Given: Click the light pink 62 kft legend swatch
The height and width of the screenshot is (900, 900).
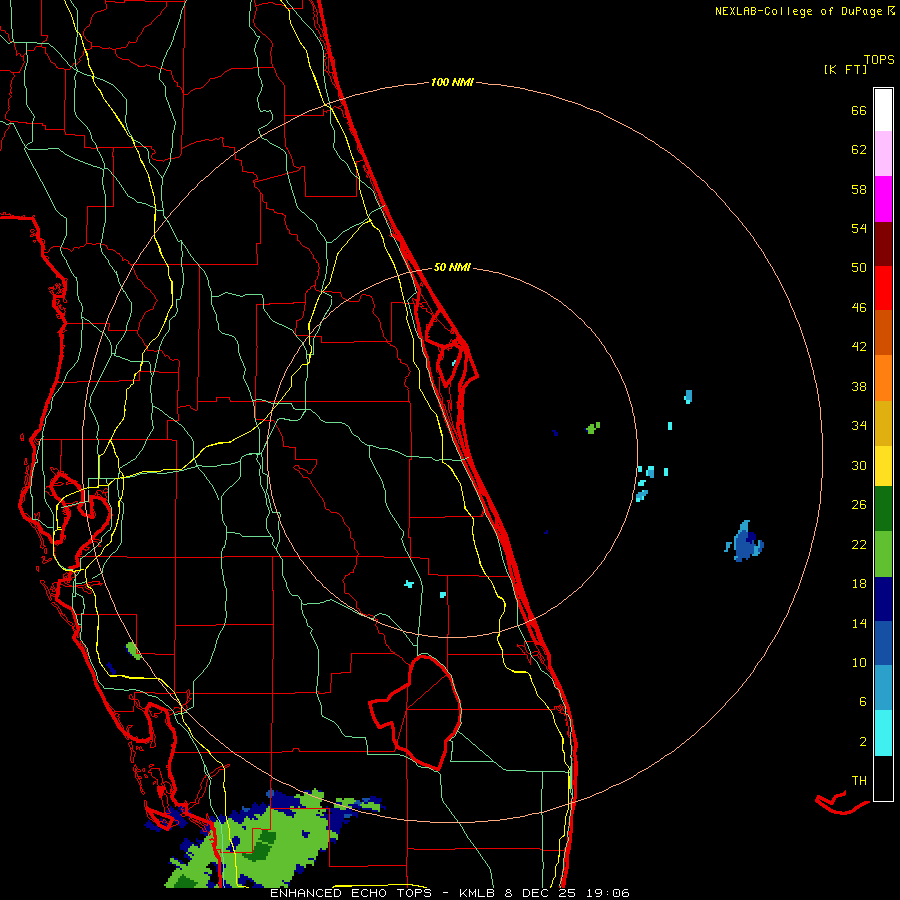Looking at the screenshot, I should click(883, 153).
